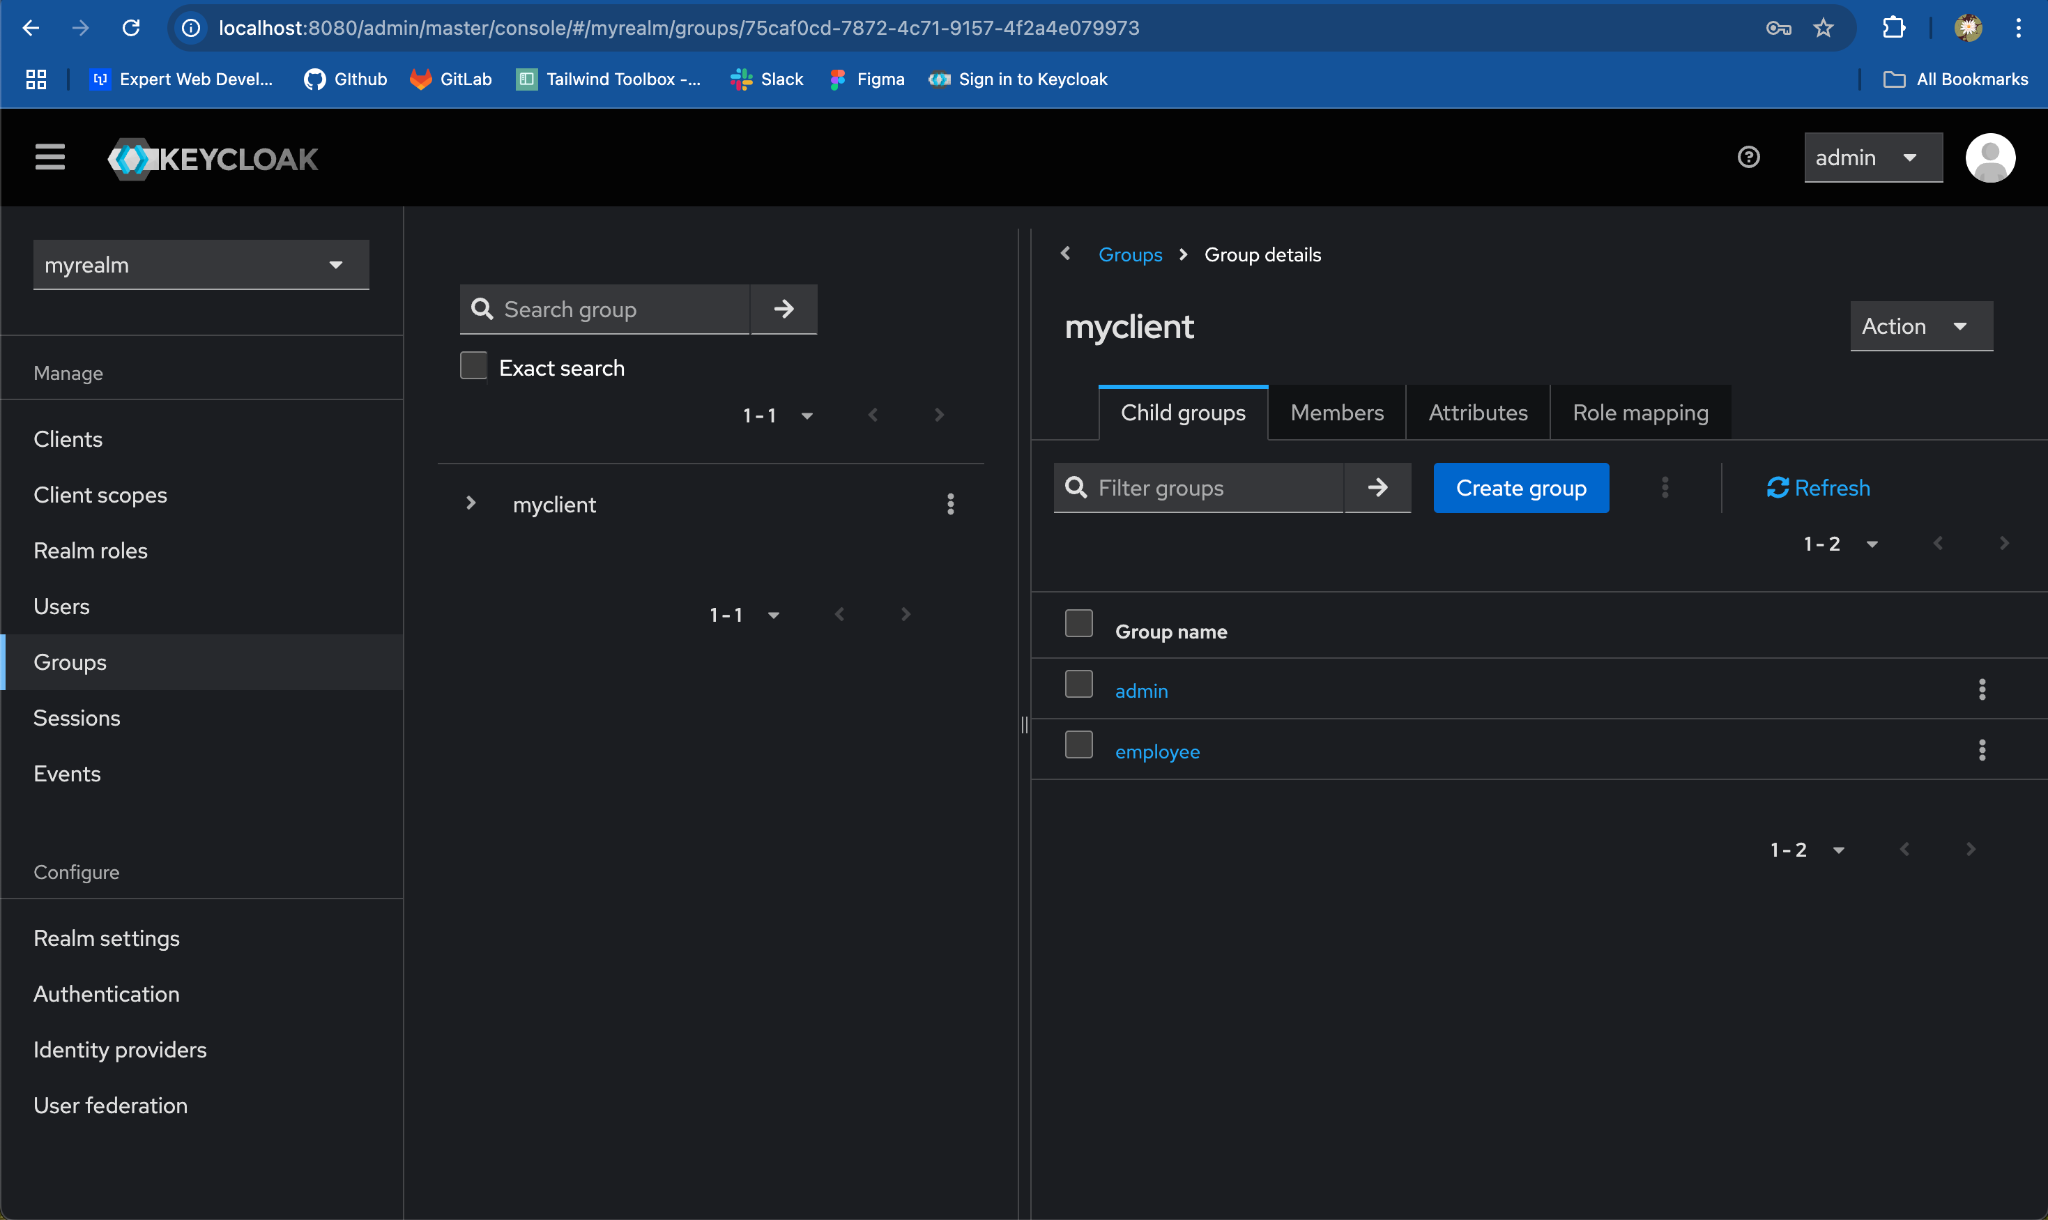
Task: Open the hamburger sidebar toggle menu
Action: pos(50,157)
